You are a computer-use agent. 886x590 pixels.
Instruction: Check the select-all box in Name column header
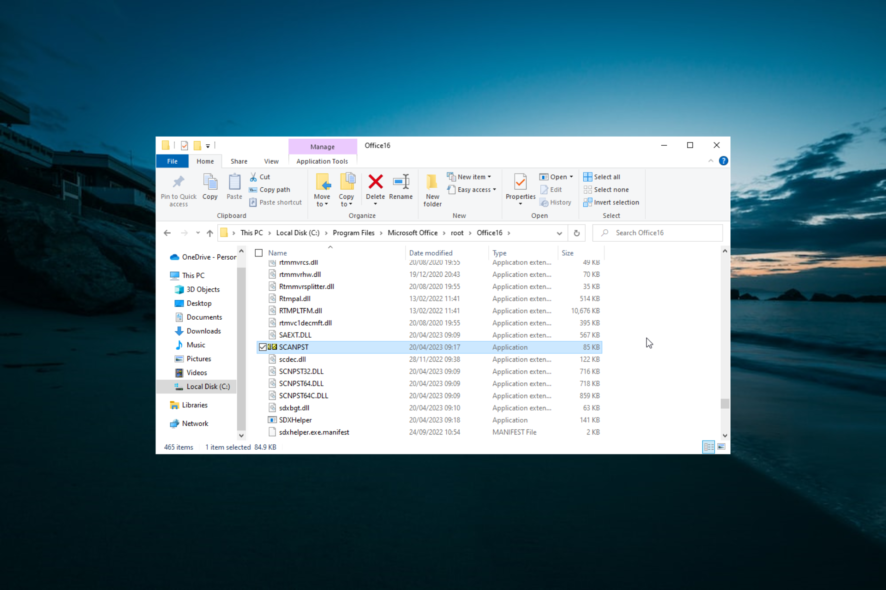click(x=260, y=253)
